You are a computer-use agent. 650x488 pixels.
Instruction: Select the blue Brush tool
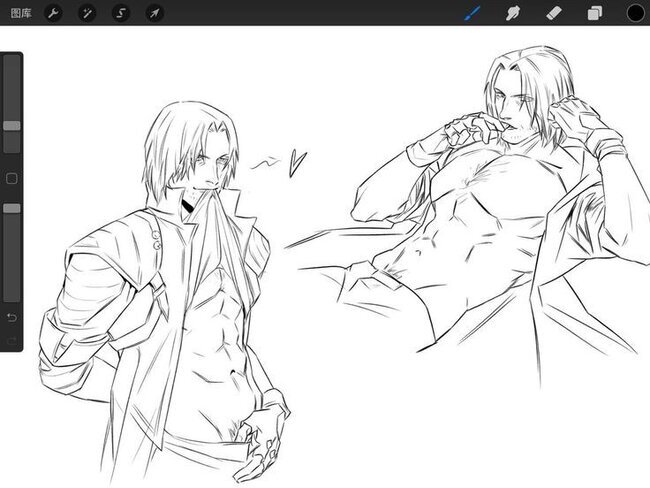[x=473, y=13]
